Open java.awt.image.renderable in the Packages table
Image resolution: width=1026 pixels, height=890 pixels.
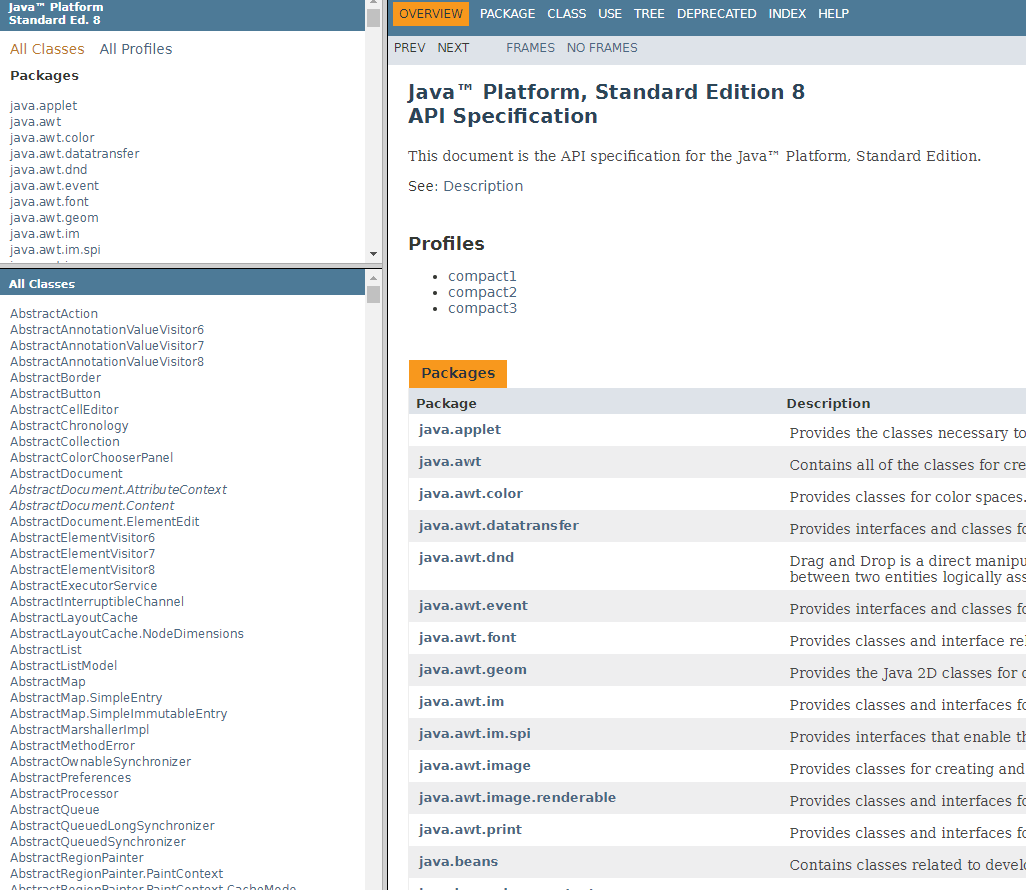pos(517,798)
